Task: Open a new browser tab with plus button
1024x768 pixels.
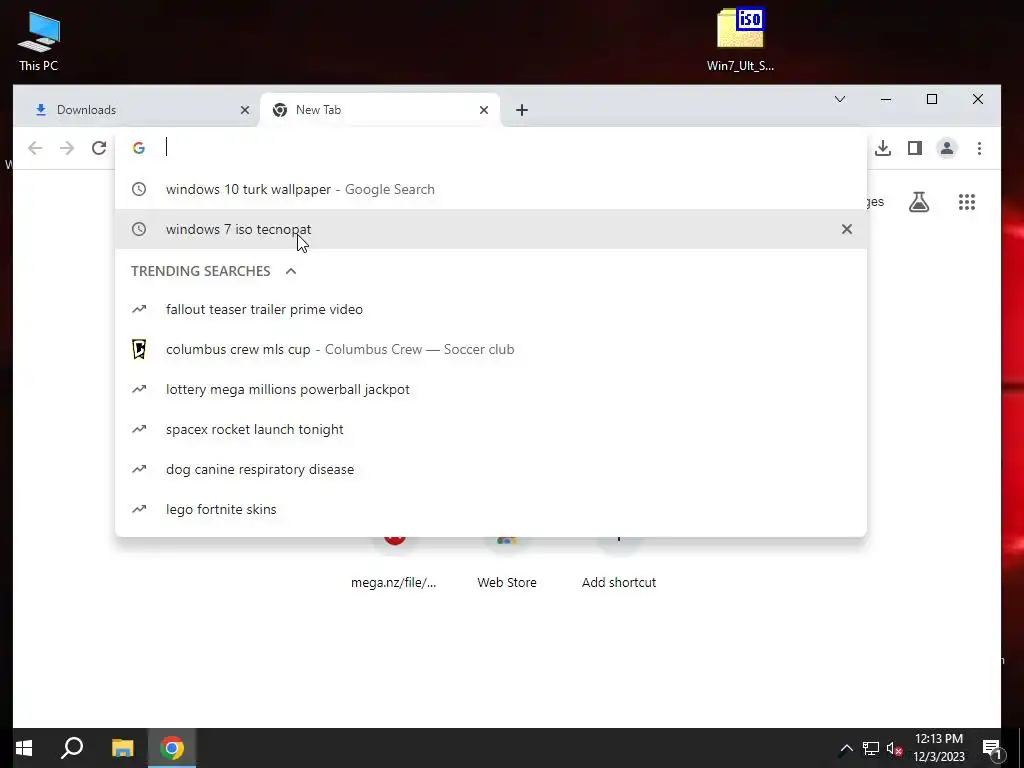Action: (x=521, y=110)
